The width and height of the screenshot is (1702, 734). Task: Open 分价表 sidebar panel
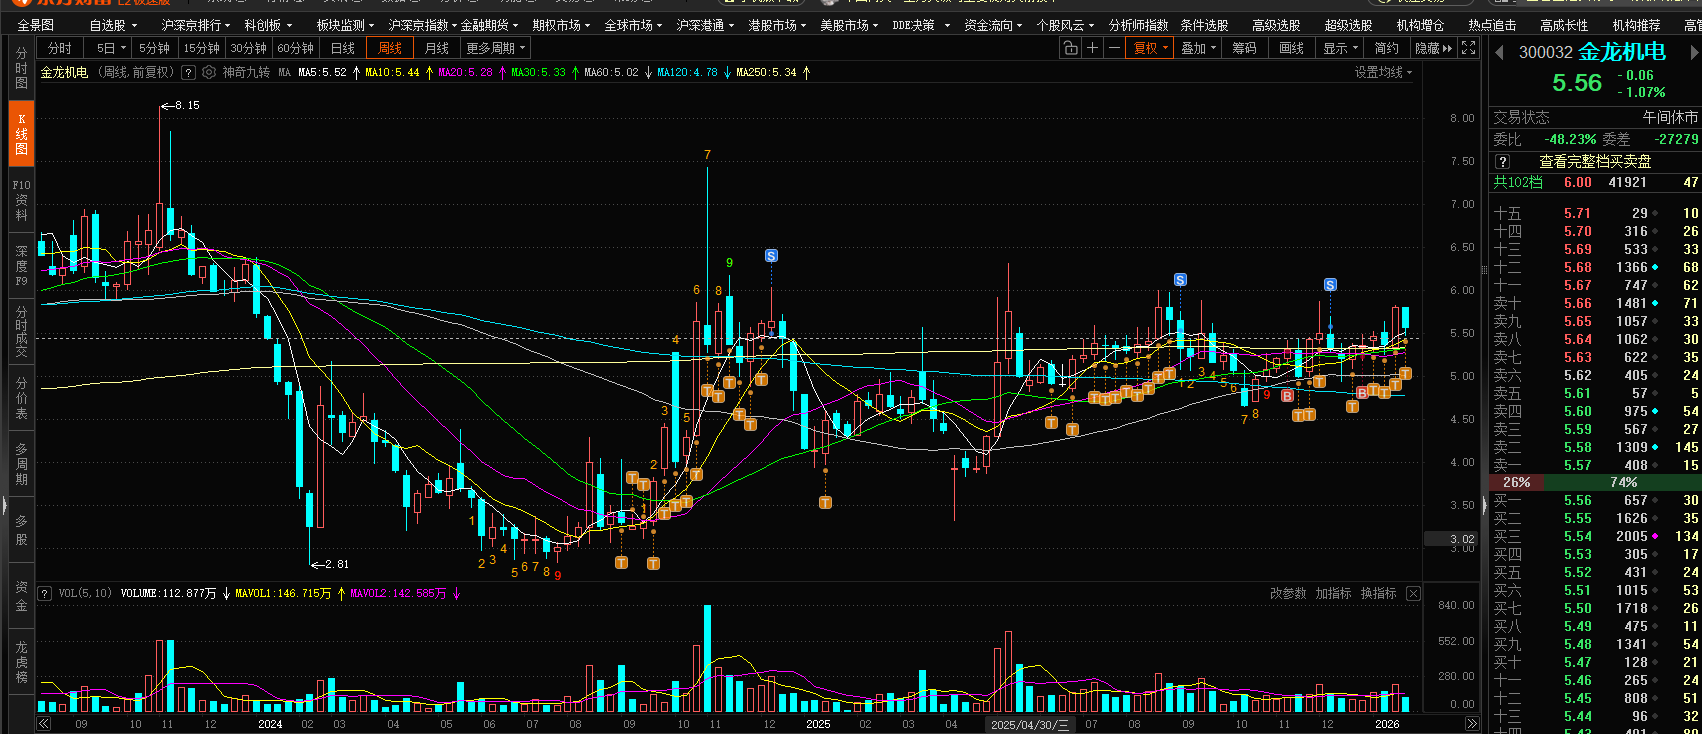point(21,398)
